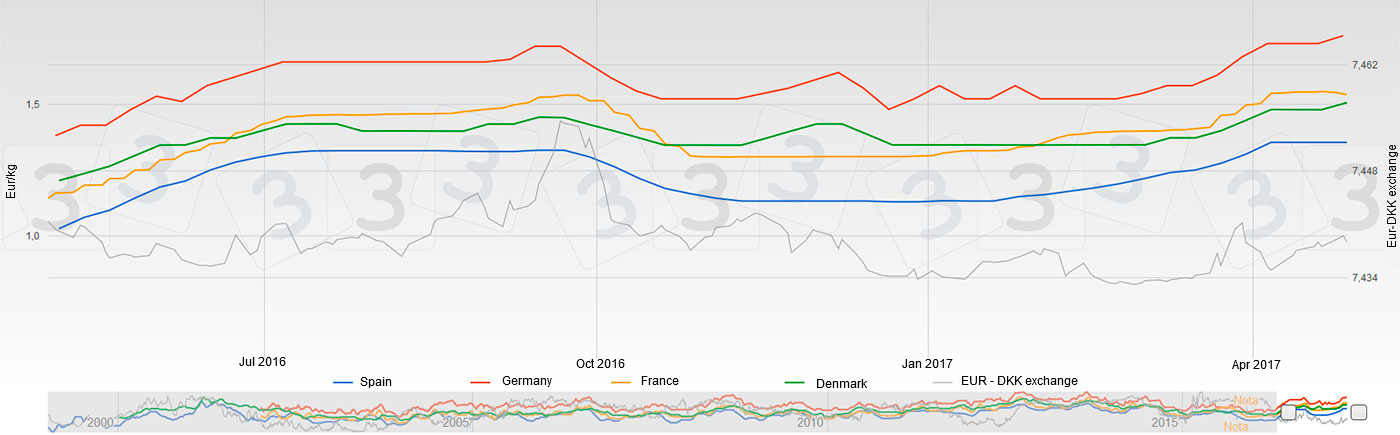Click the right range selector handle

pos(1358,412)
